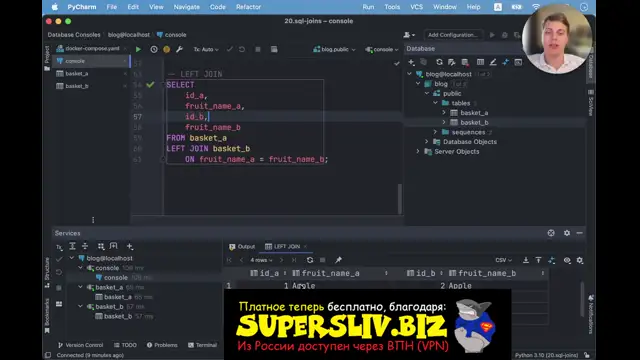This screenshot has height=360, width=640.
Task: Expand the sequences folder
Action: click(x=436, y=132)
